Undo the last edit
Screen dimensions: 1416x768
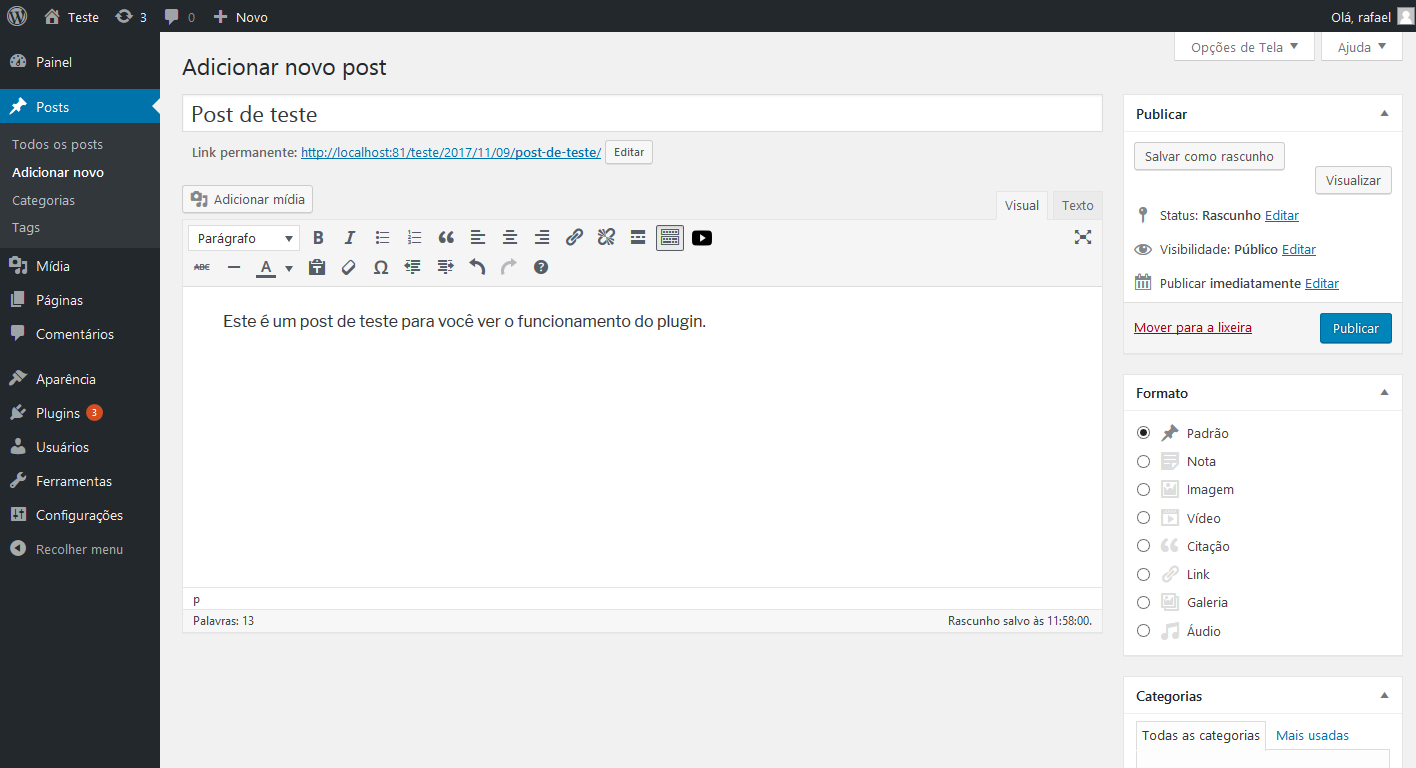(477, 267)
